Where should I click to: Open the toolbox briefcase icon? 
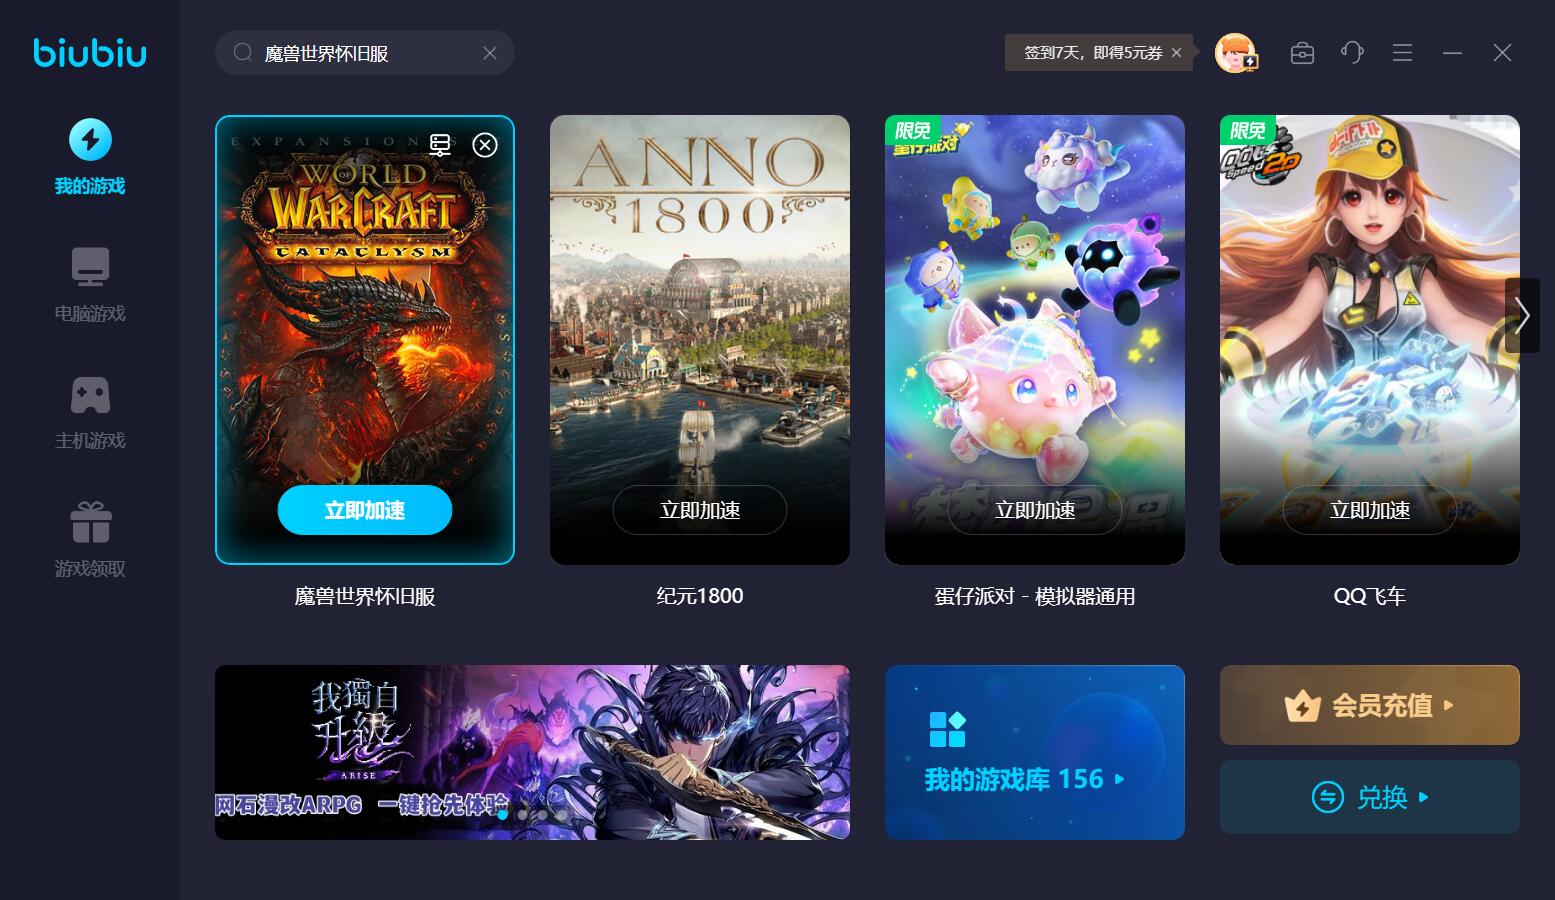1302,53
